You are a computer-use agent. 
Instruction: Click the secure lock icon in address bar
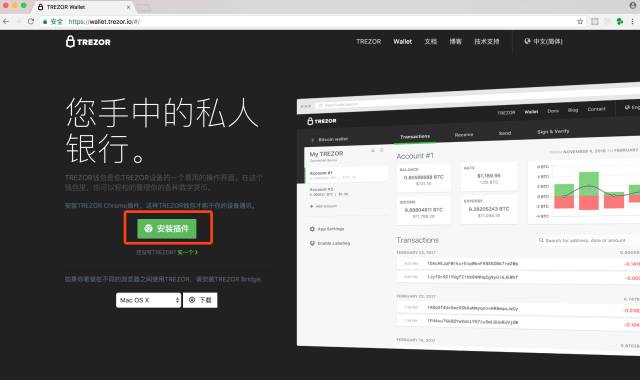coord(45,22)
